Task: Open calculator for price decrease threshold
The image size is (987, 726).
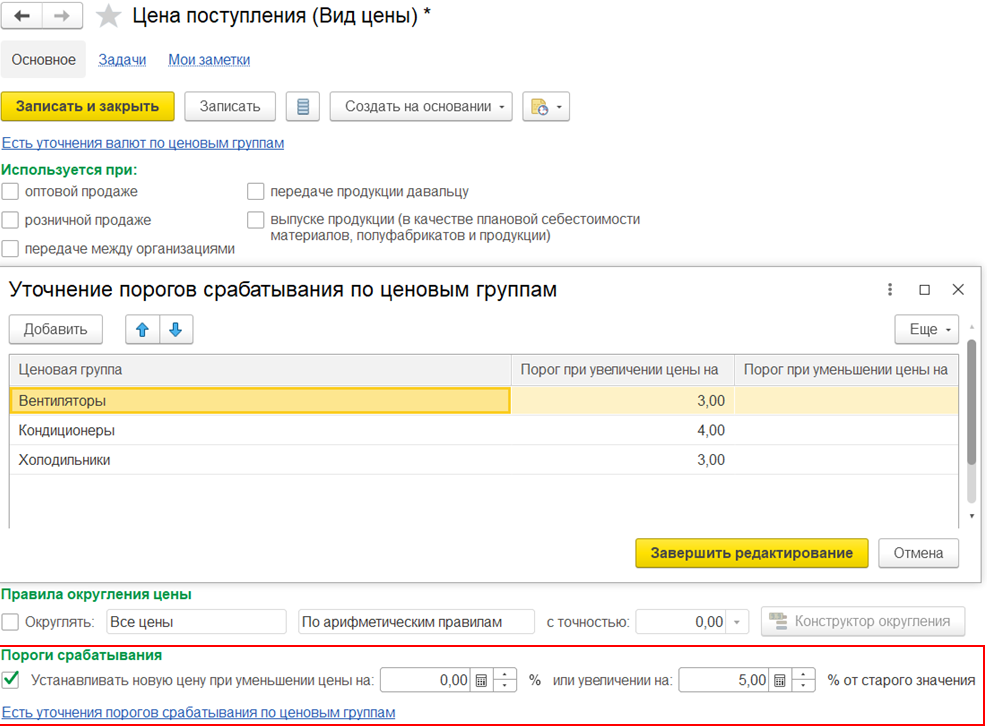Action: [481, 680]
